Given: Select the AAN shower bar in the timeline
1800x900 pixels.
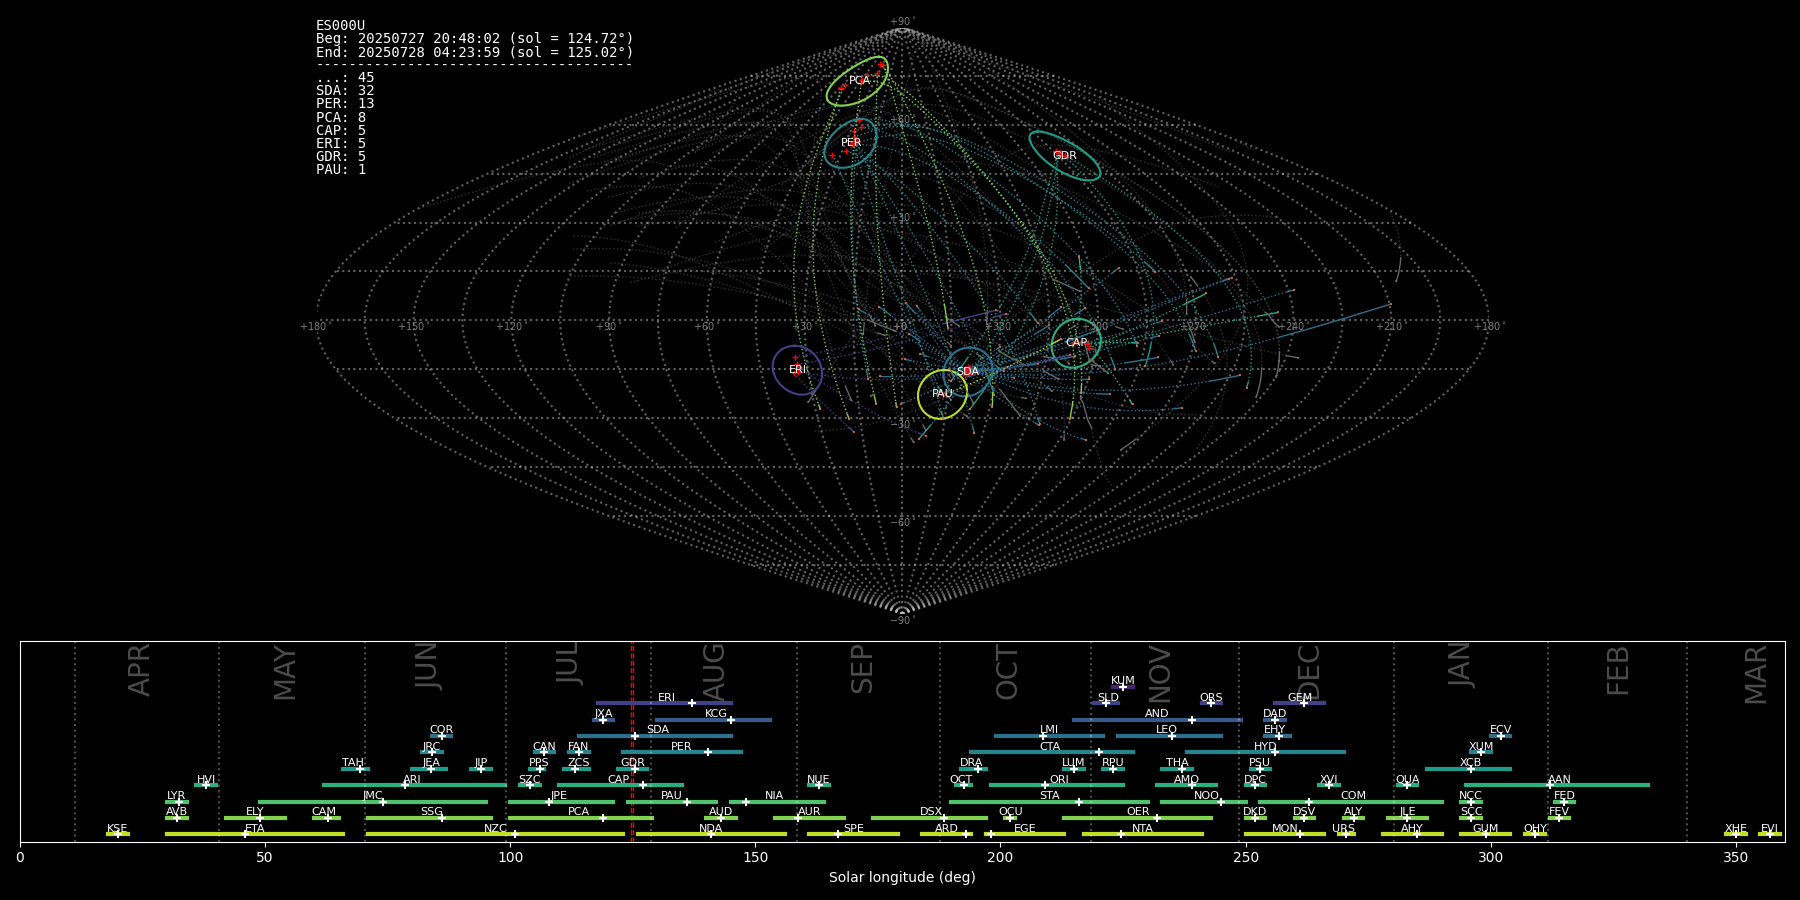Looking at the screenshot, I should 1557,785.
